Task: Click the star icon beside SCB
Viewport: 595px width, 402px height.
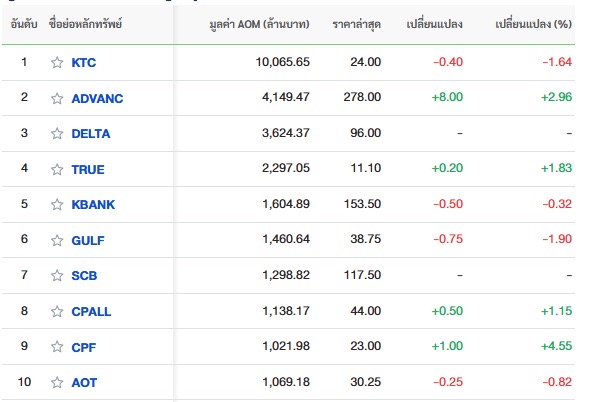Action: [x=57, y=276]
